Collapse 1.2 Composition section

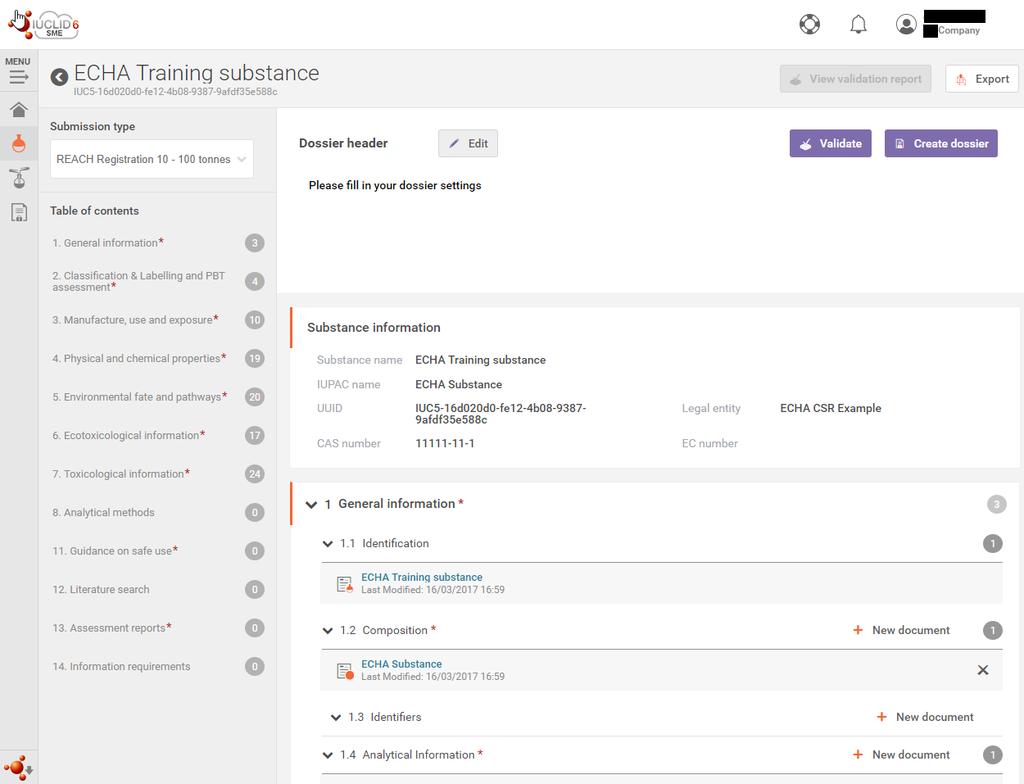click(327, 630)
